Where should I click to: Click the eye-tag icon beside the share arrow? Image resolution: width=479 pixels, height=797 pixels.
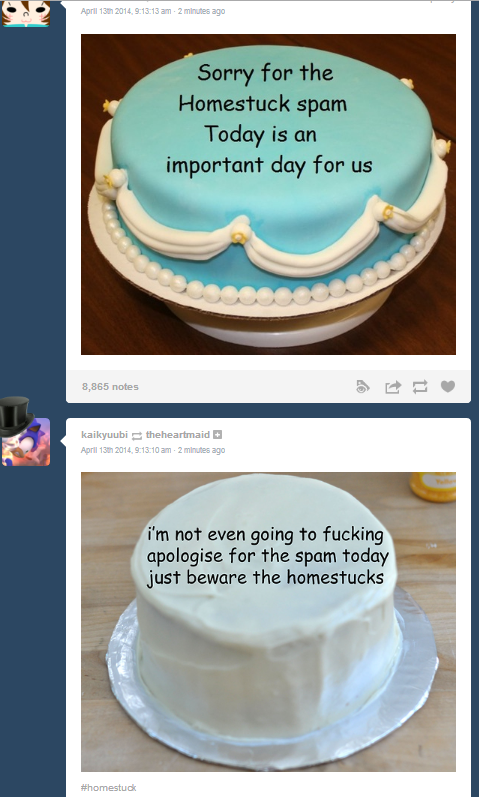pos(363,387)
